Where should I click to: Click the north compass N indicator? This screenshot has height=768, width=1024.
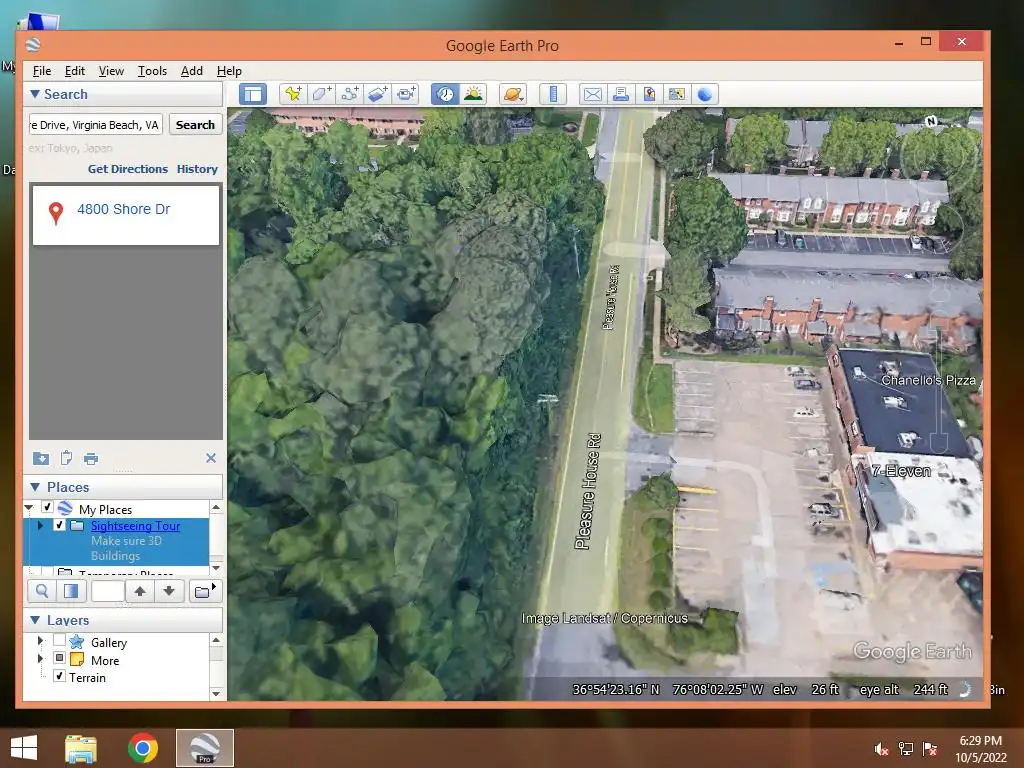coord(931,121)
